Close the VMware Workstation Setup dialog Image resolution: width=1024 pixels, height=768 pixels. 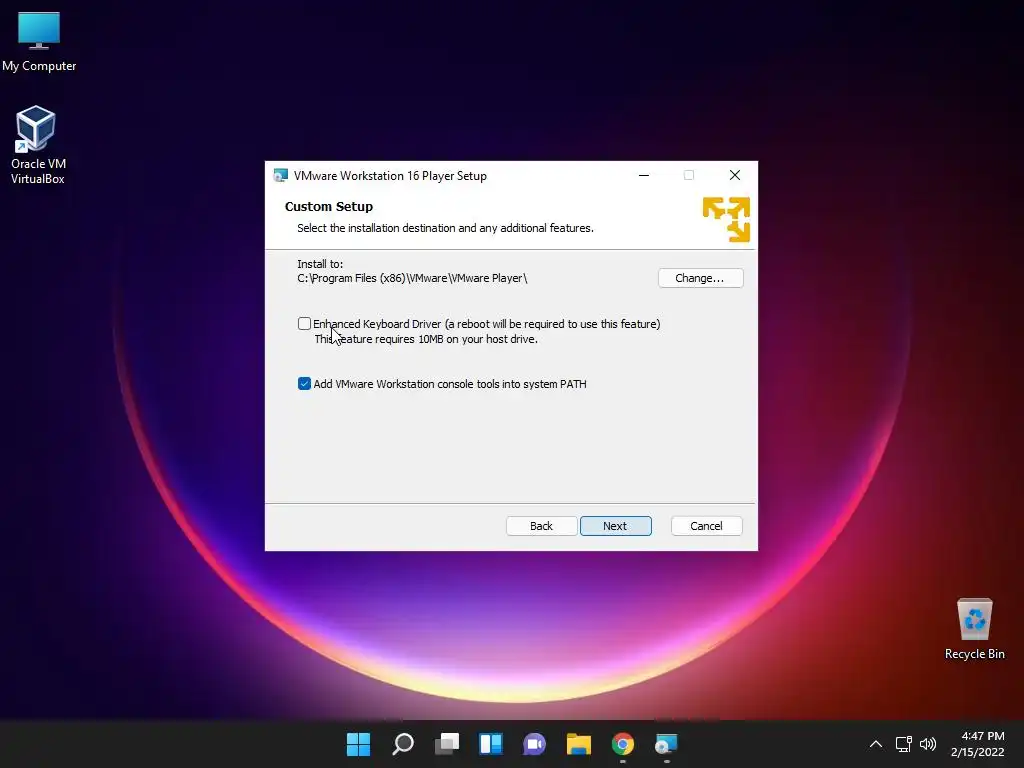click(735, 175)
